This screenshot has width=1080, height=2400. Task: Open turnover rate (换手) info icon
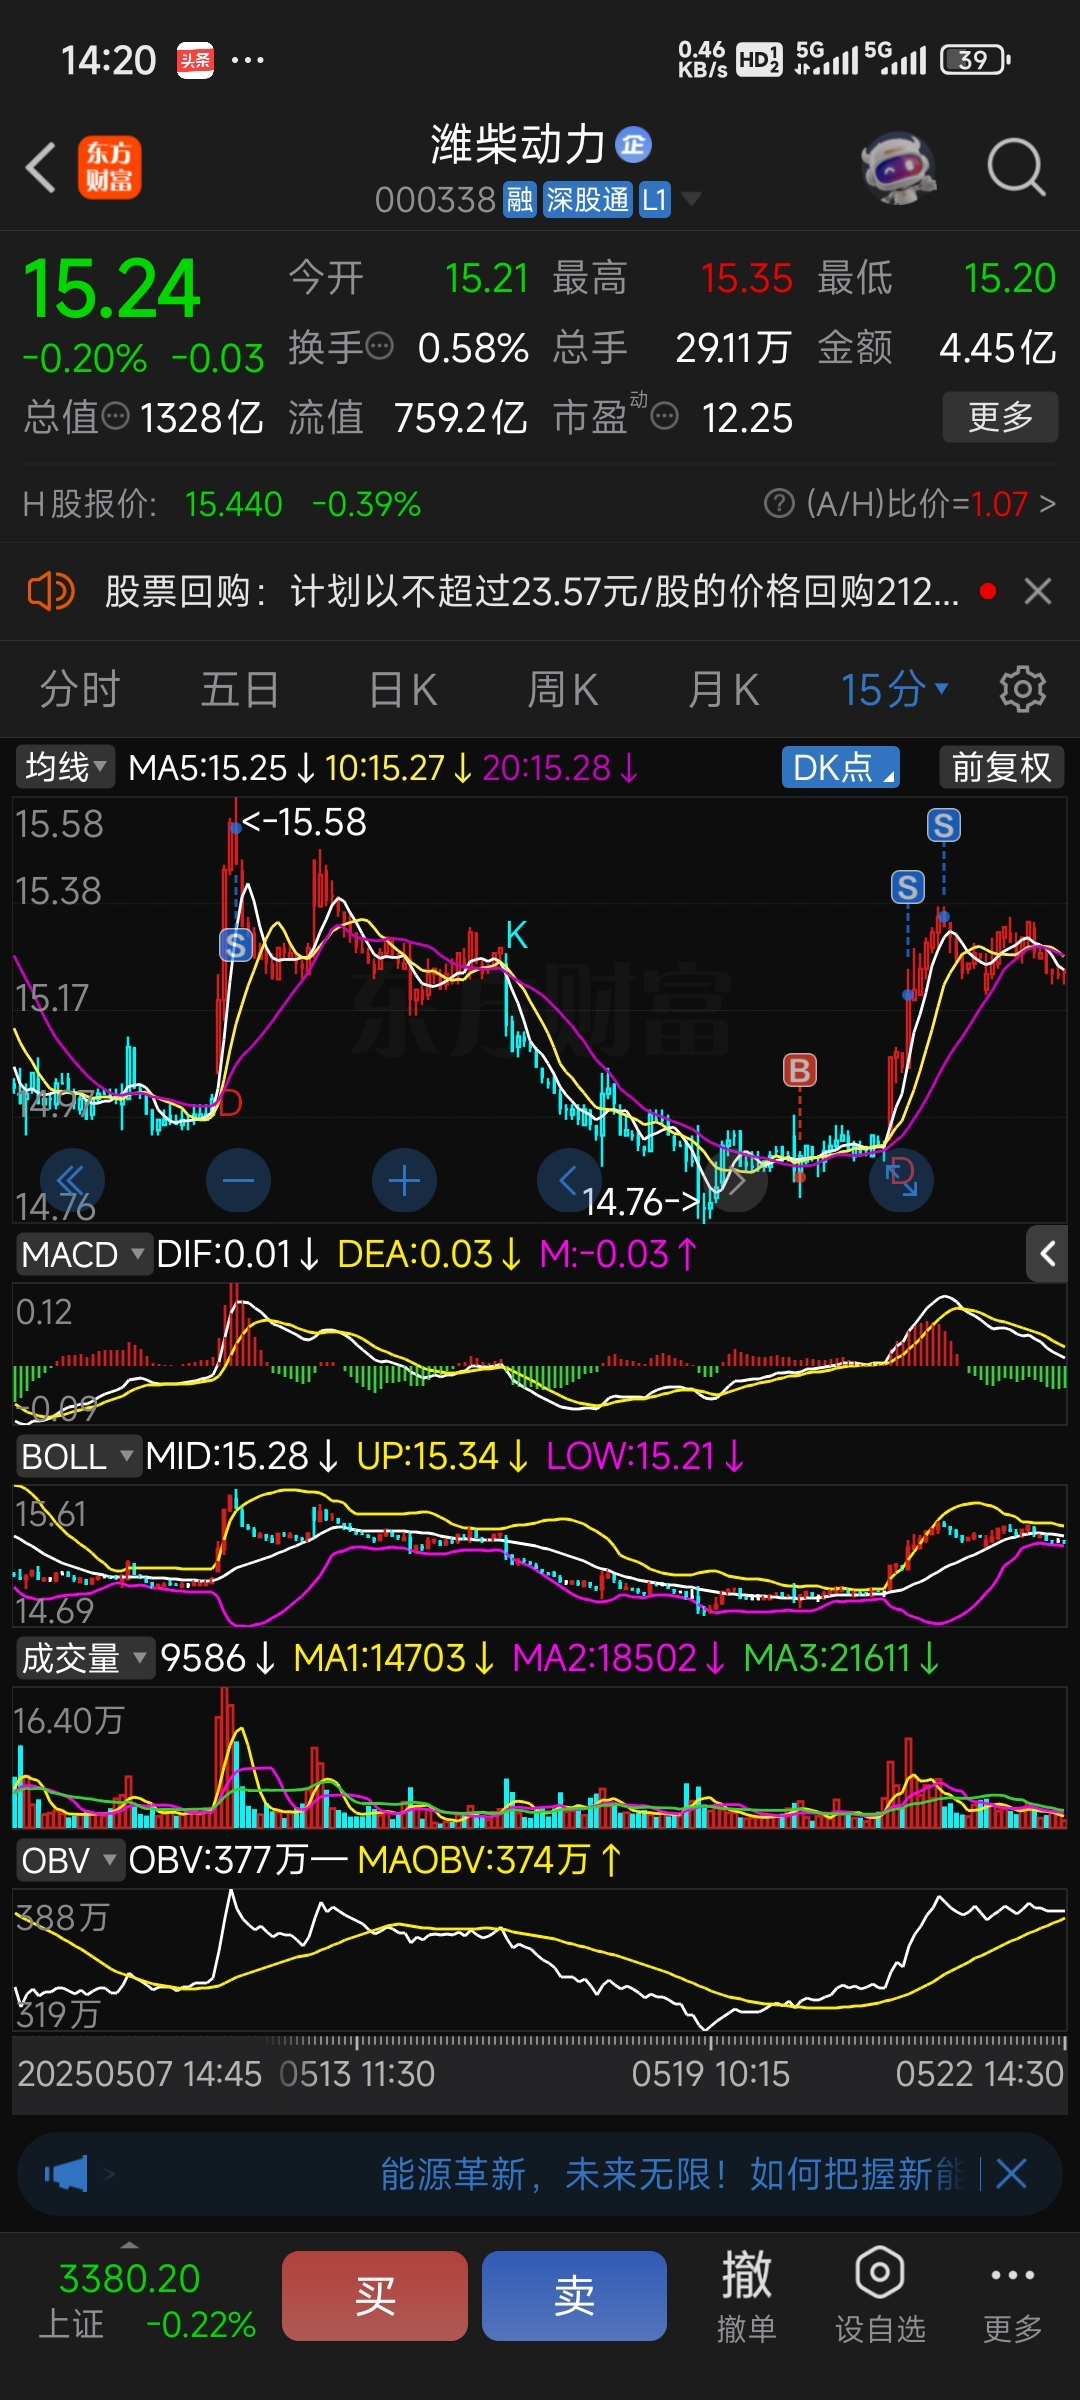[379, 347]
